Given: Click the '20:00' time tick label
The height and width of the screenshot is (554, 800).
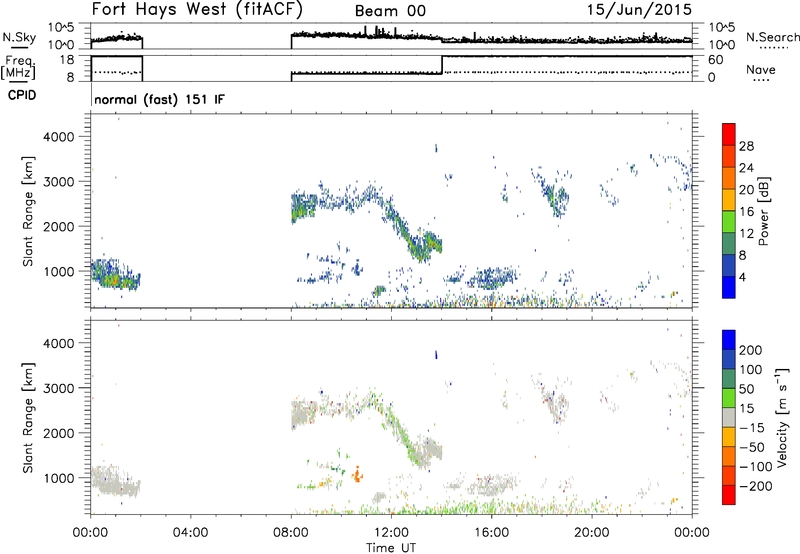Looking at the screenshot, I should coord(592,533).
